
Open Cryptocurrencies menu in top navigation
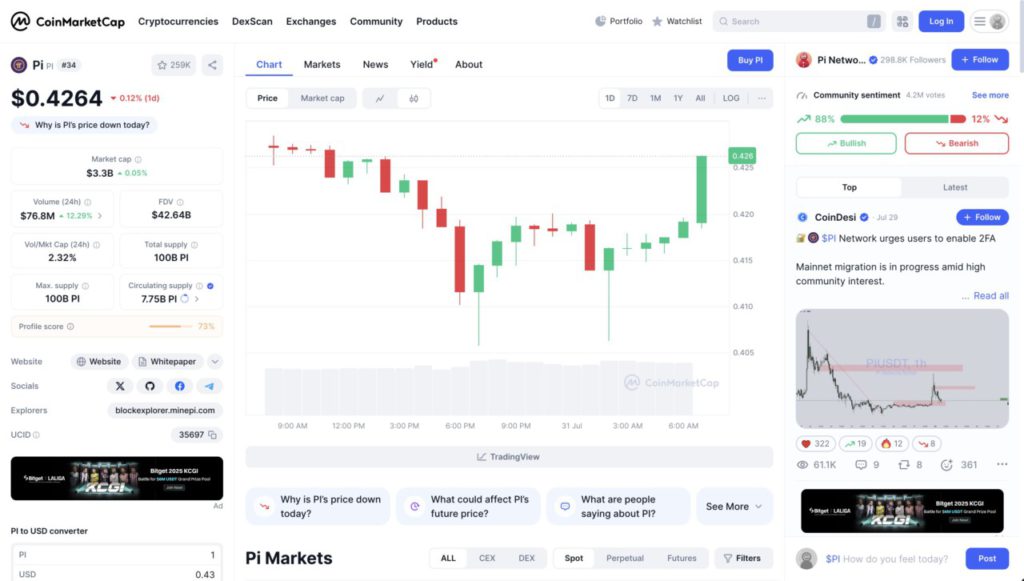click(x=178, y=22)
